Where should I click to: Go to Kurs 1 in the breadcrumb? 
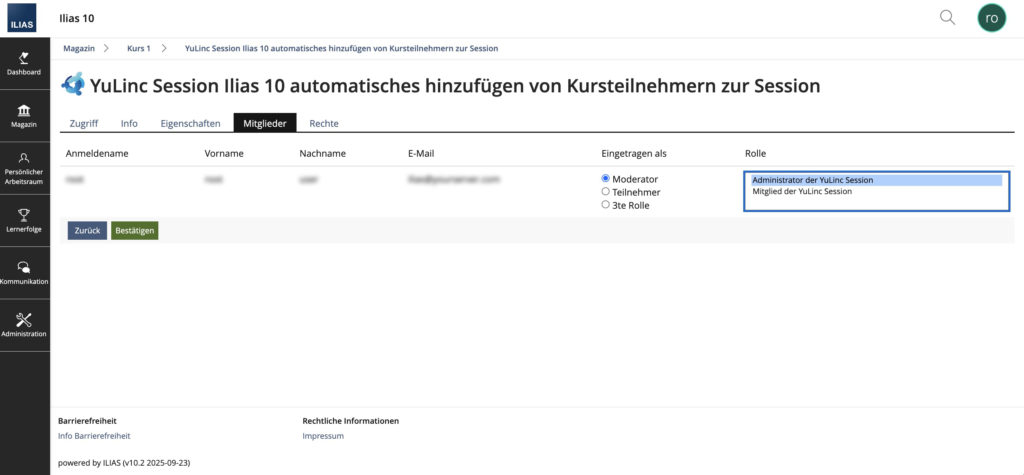point(138,48)
